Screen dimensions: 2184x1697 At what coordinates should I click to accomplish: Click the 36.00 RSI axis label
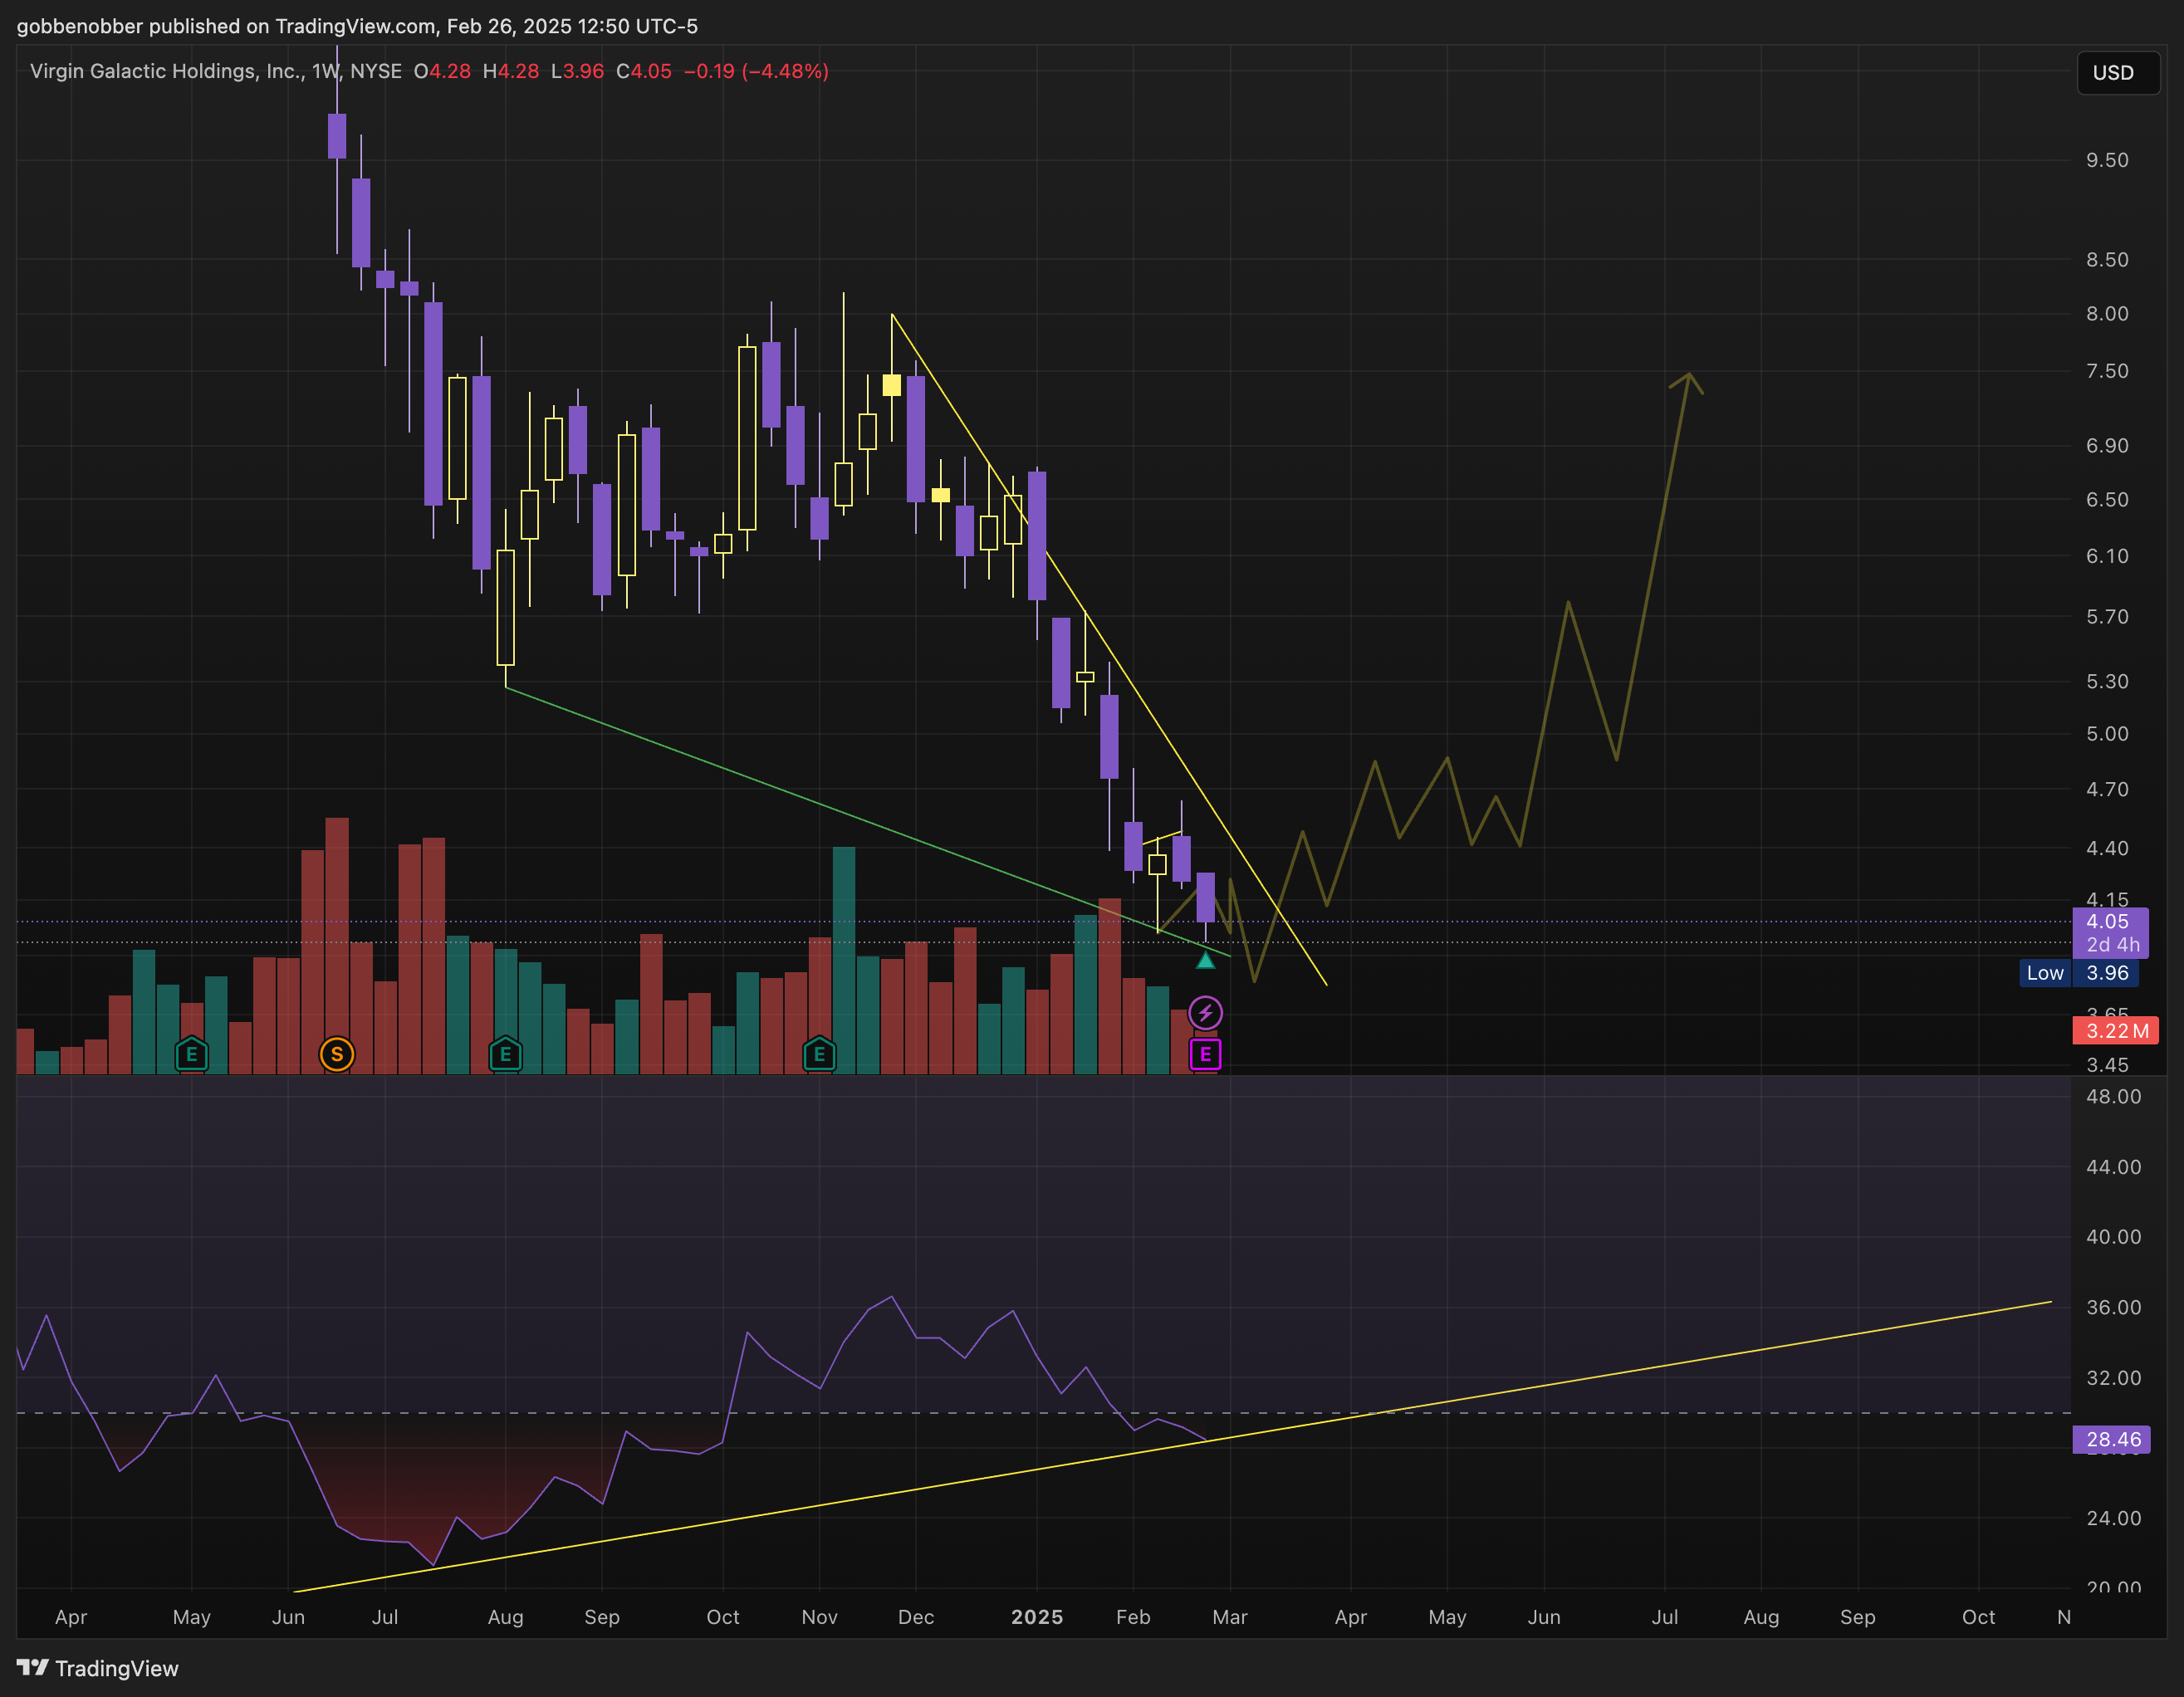[2113, 1308]
